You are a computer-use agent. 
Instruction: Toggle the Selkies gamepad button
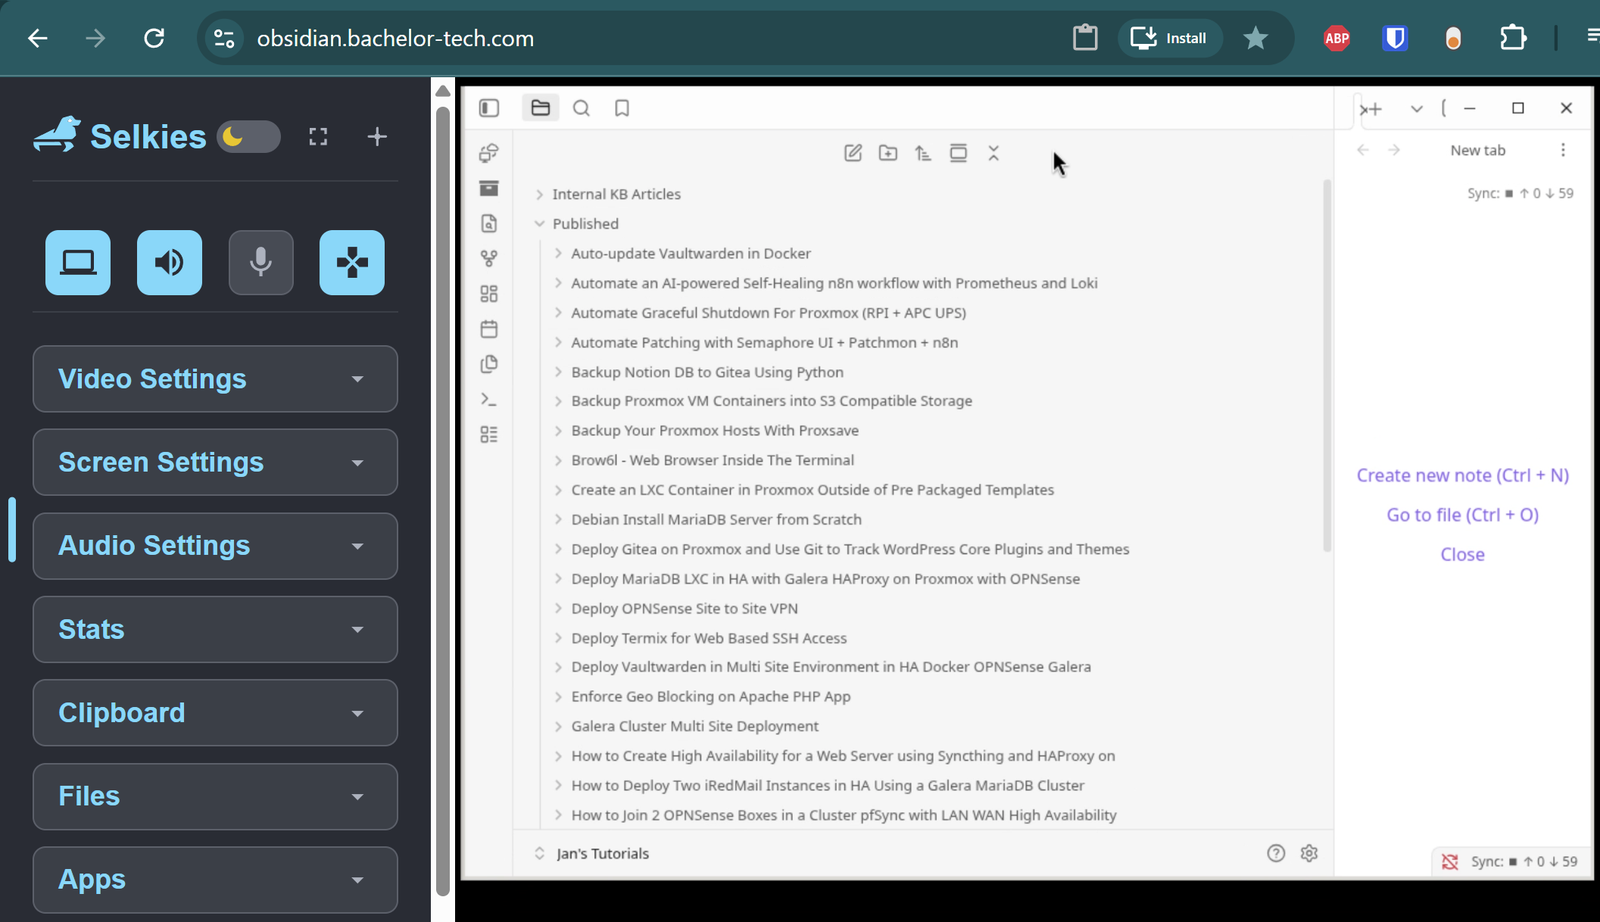[x=352, y=263]
